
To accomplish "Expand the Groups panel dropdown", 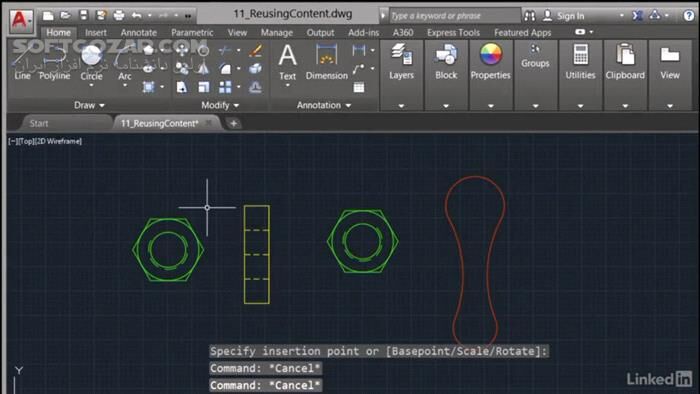I will click(x=535, y=106).
